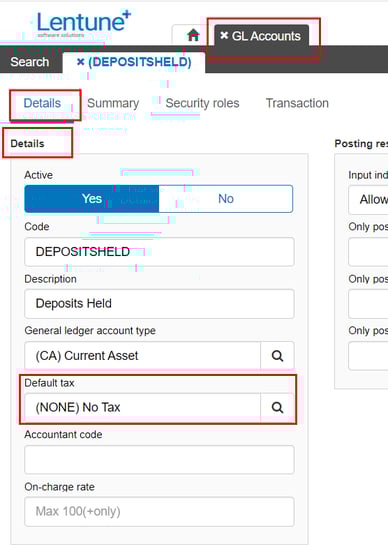The image size is (388, 549).
Task: Open the Search tab
Action: [30, 62]
